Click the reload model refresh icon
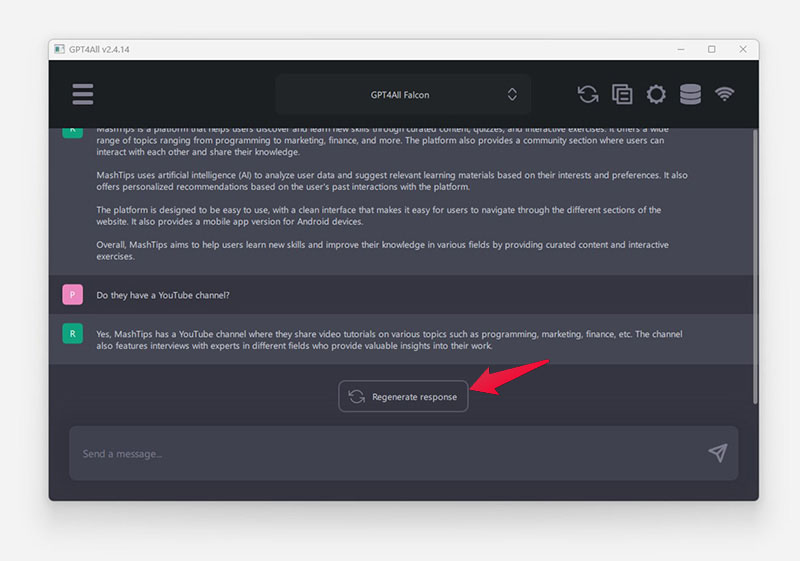Image resolution: width=800 pixels, height=561 pixels. coord(588,94)
